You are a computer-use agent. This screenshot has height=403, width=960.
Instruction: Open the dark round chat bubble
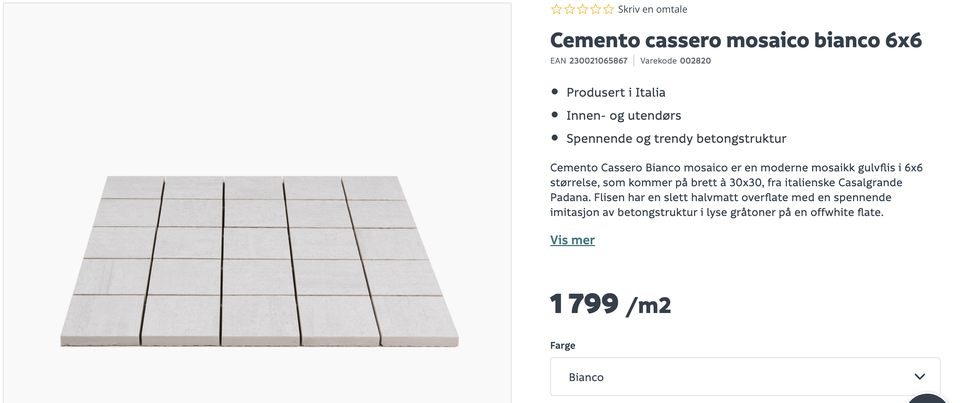pos(930,396)
